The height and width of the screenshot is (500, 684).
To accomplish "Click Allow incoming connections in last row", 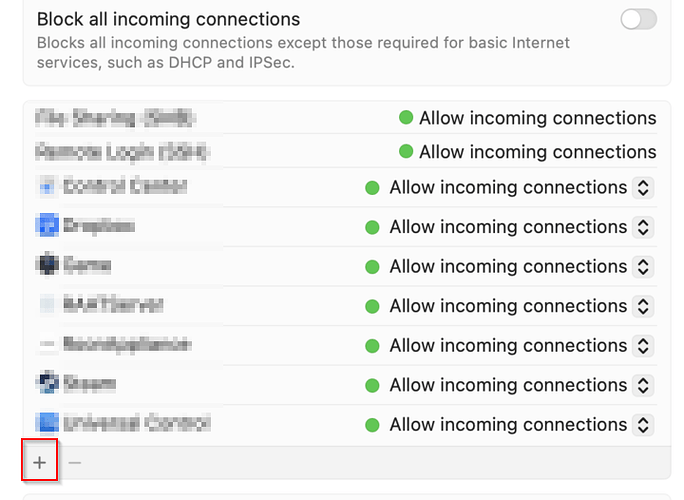I will click(508, 425).
